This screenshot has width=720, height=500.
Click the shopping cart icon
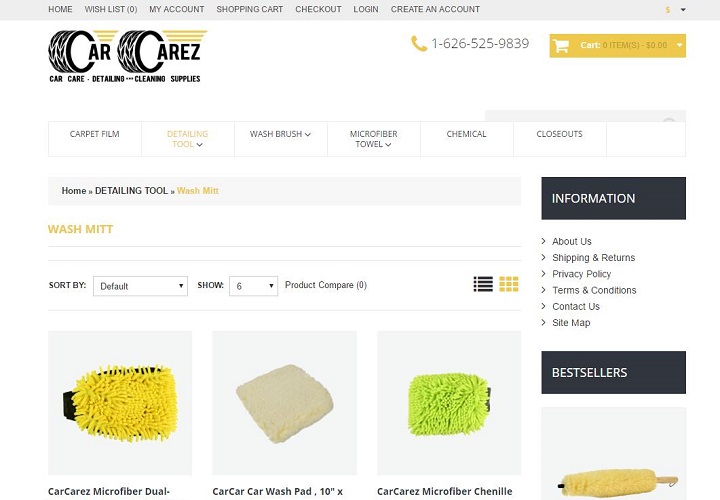(561, 45)
